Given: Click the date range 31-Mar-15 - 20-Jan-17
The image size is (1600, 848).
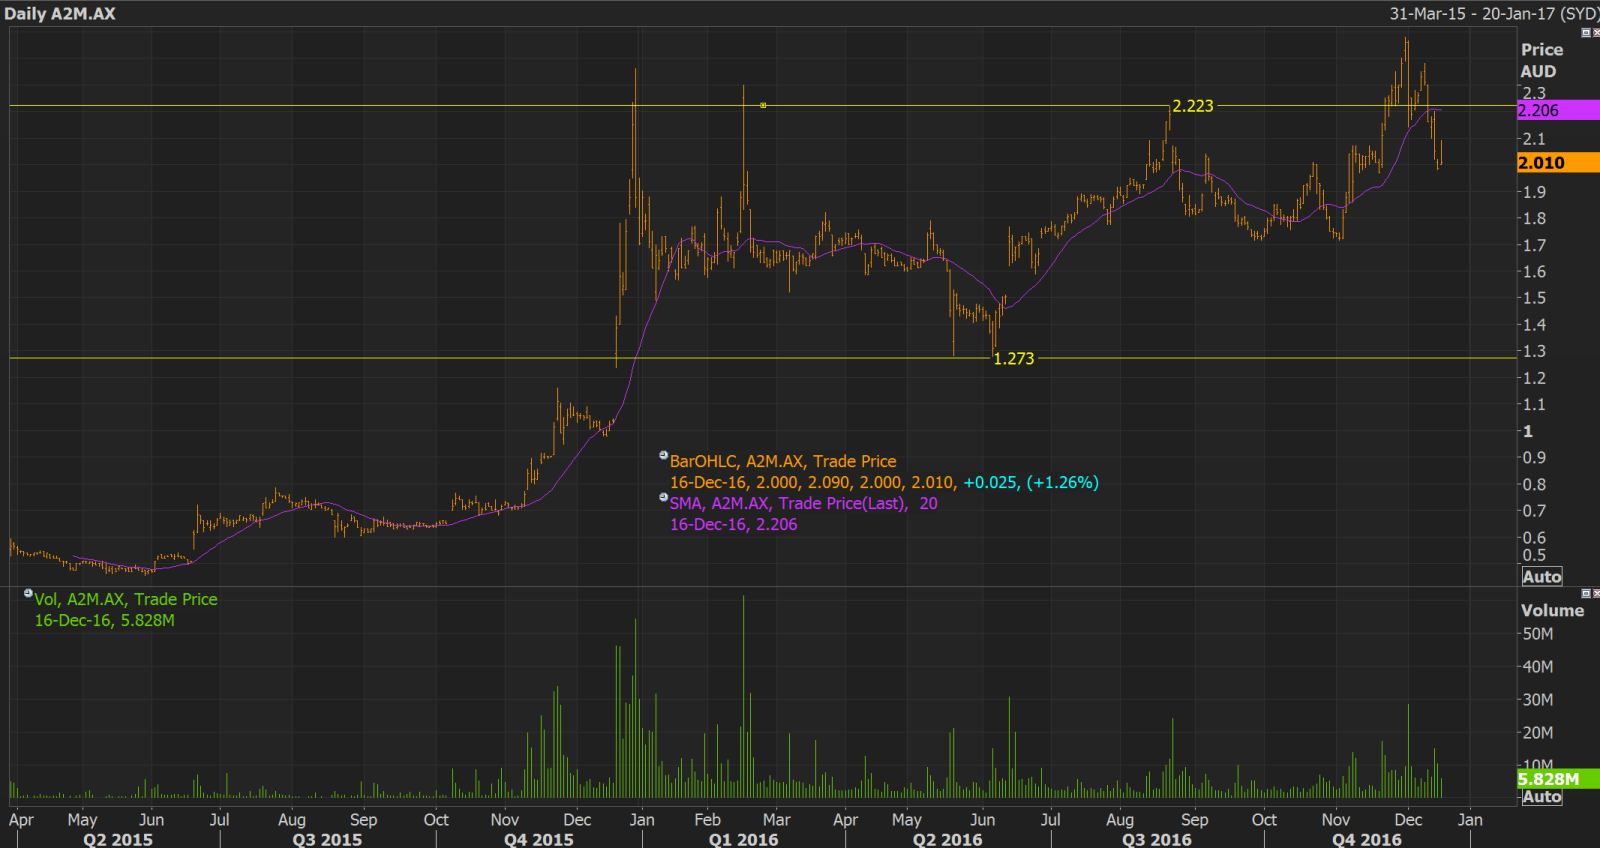Looking at the screenshot, I should tap(1494, 14).
